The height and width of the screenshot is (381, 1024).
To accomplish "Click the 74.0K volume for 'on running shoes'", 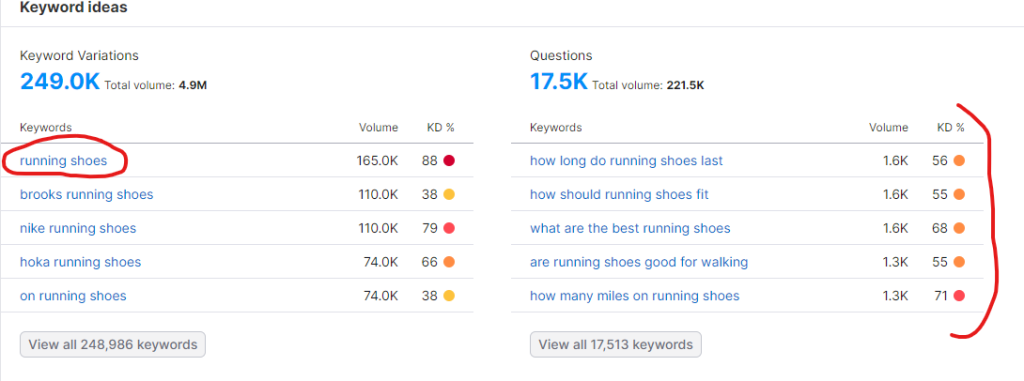I will tap(380, 296).
